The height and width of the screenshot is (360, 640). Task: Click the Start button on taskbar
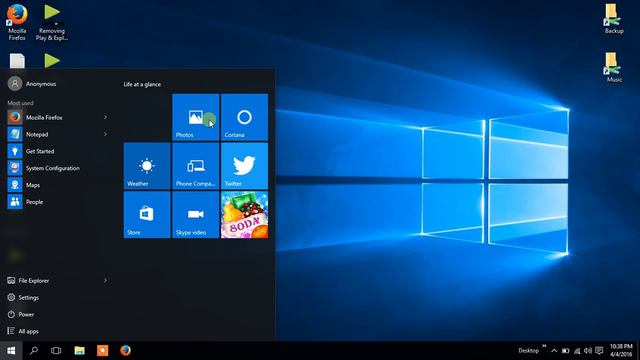[11, 351]
